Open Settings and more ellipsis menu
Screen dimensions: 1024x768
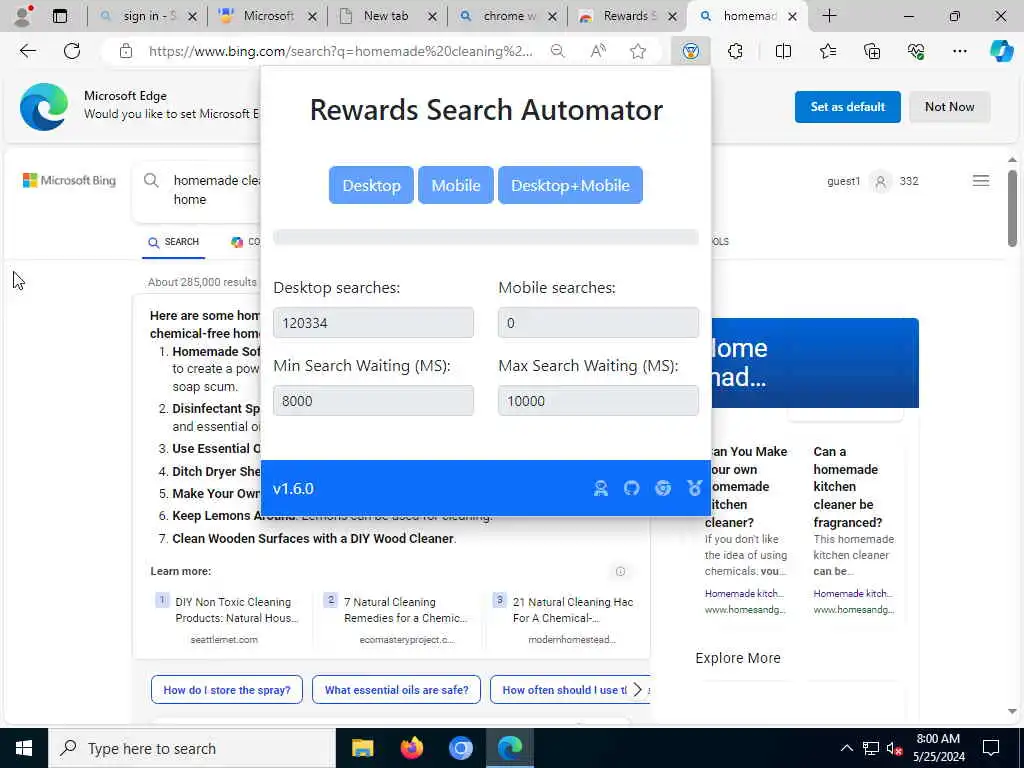[959, 51]
